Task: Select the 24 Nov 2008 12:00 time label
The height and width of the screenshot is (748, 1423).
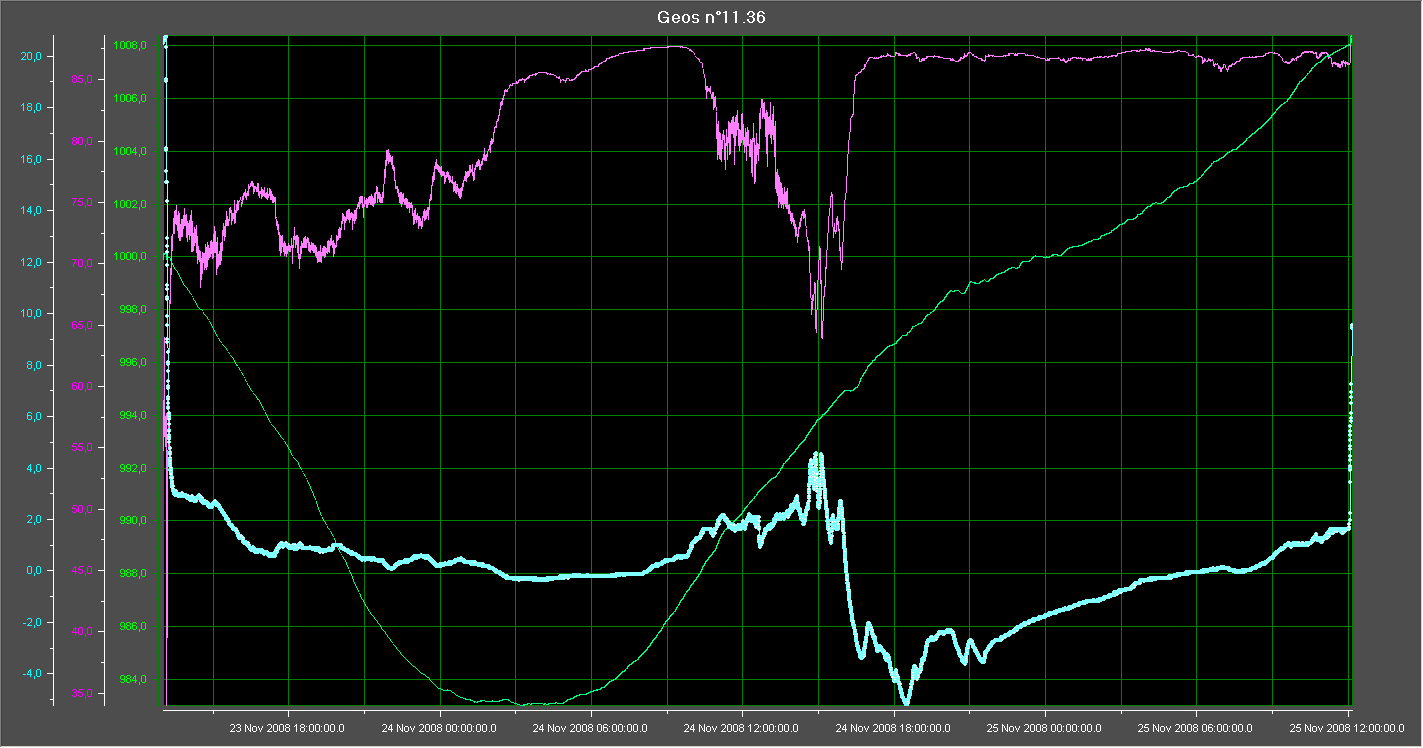Action: tap(741, 729)
